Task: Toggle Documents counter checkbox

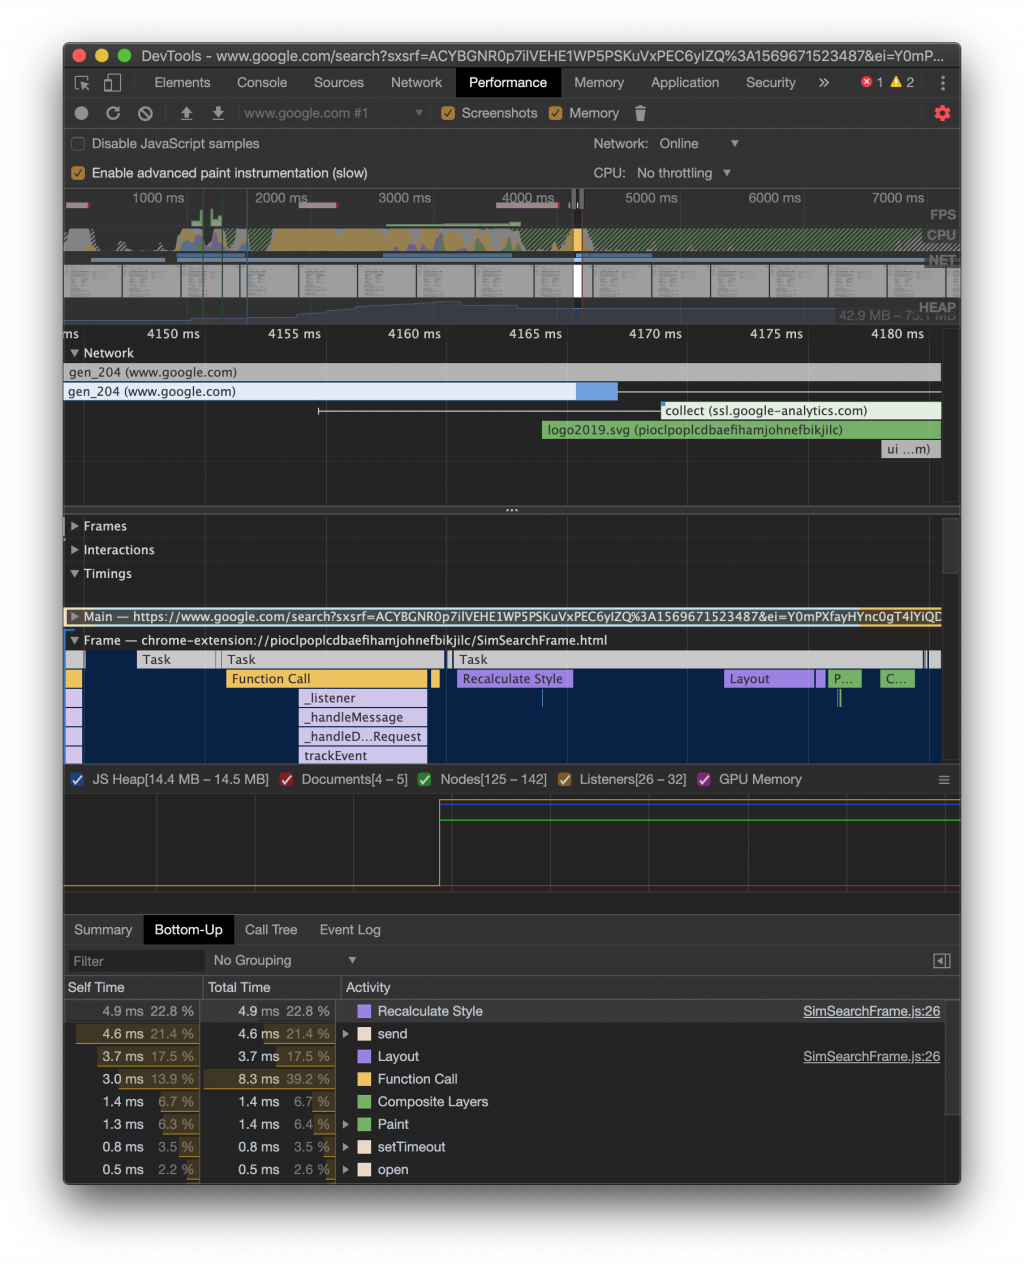Action: (287, 780)
